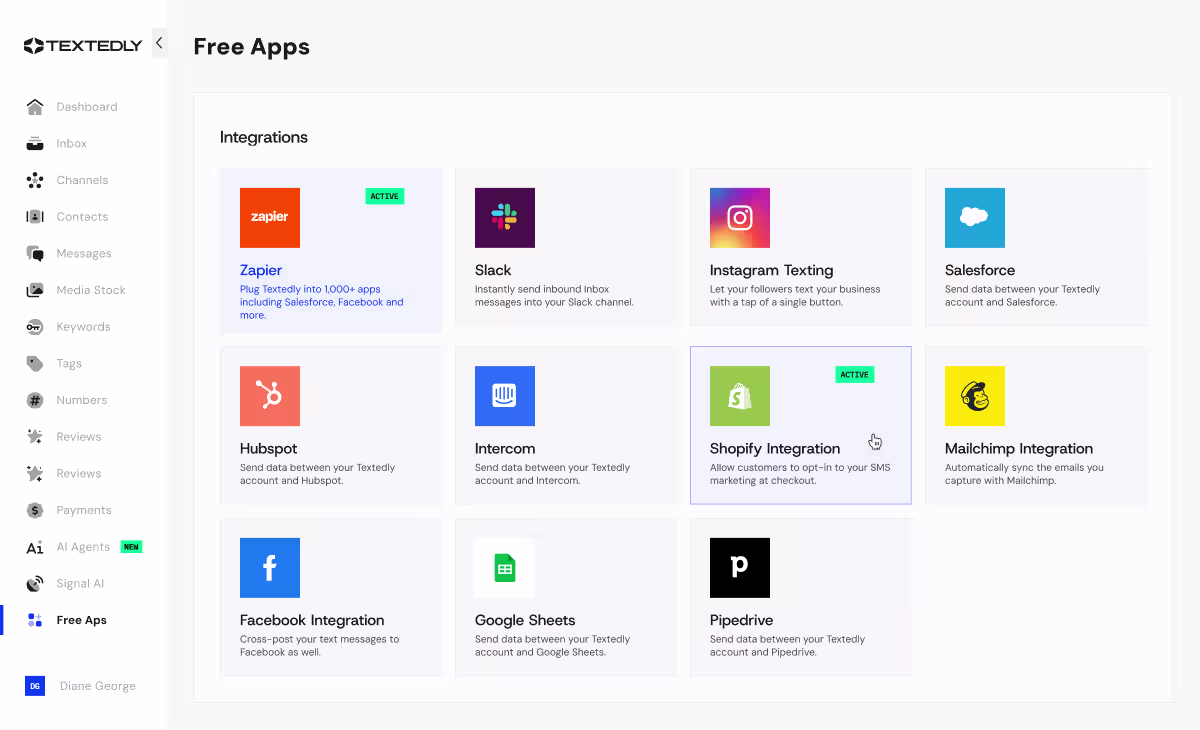
Task: Click the Textedly logo
Action: (x=83, y=45)
